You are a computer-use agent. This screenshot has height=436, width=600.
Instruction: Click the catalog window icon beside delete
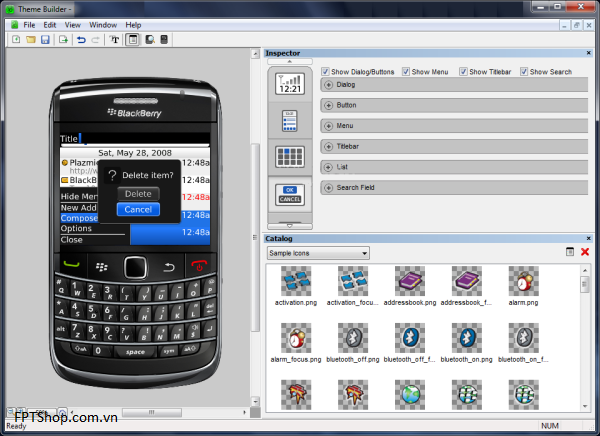570,251
